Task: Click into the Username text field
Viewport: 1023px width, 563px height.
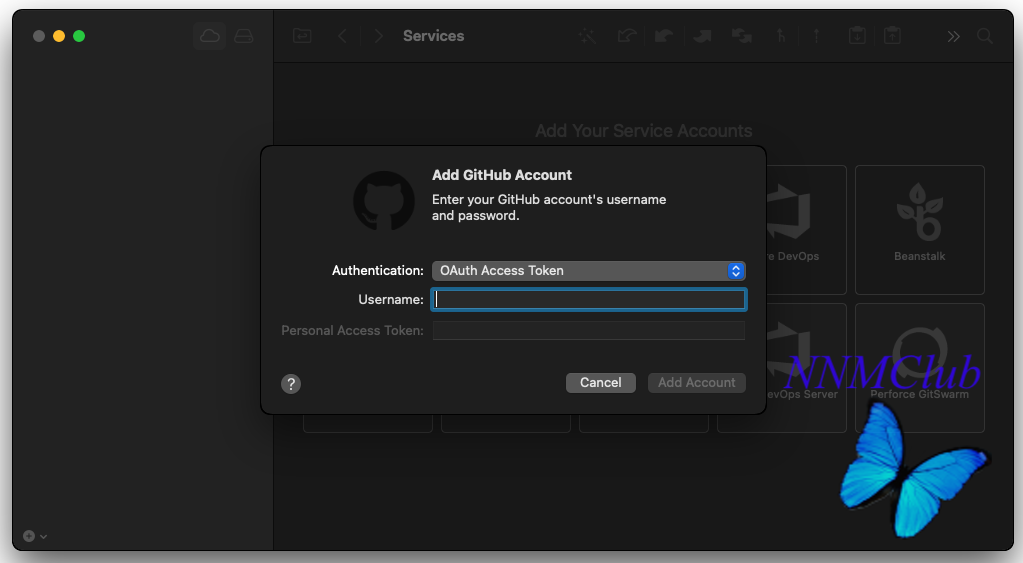Action: coord(588,299)
